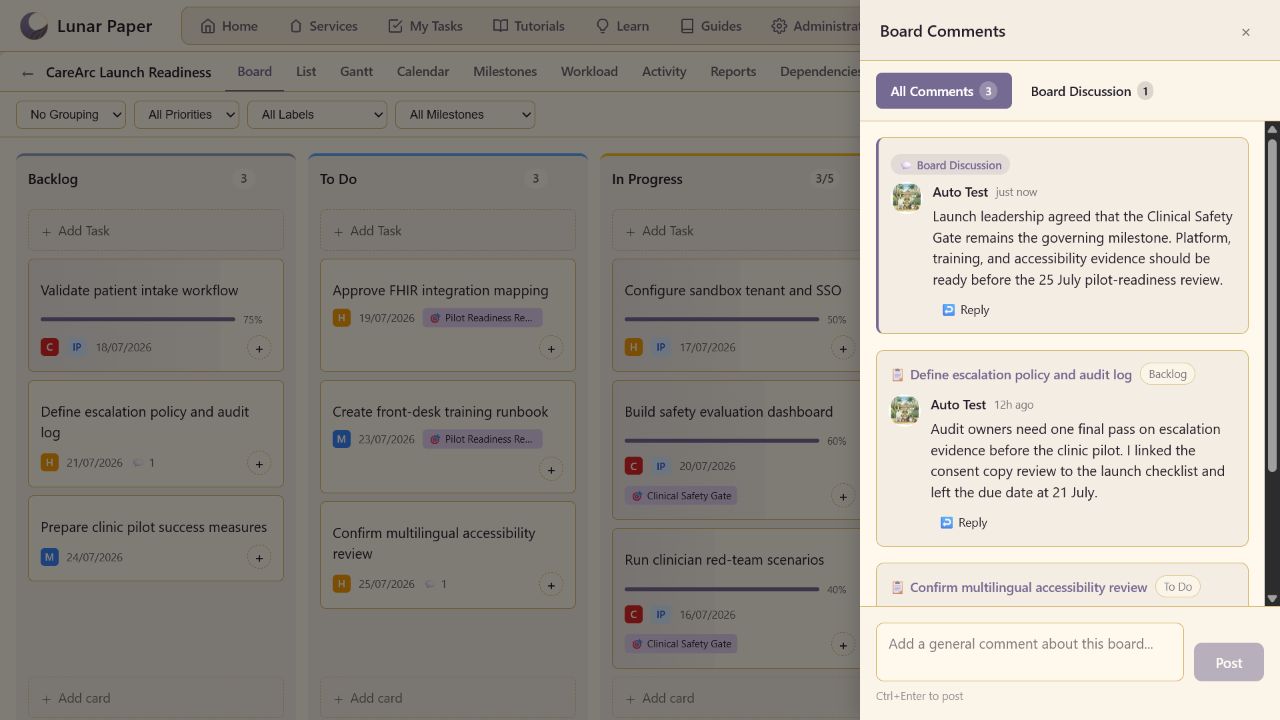Click plus icon on Approve FHIR integration mapping card
1280x720 pixels.
(x=551, y=348)
